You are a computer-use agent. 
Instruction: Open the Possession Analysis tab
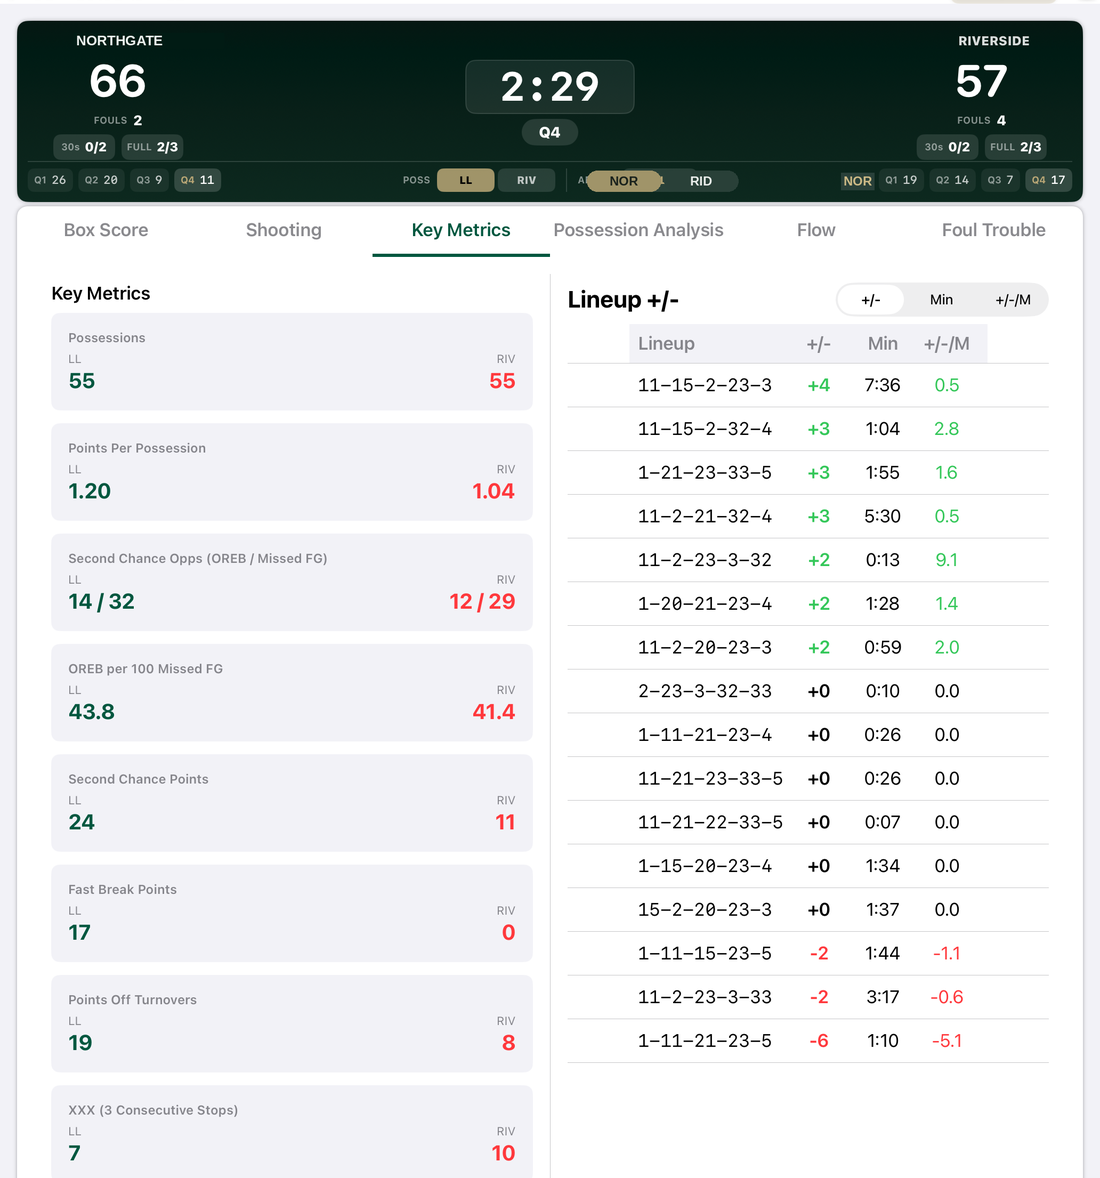point(638,230)
